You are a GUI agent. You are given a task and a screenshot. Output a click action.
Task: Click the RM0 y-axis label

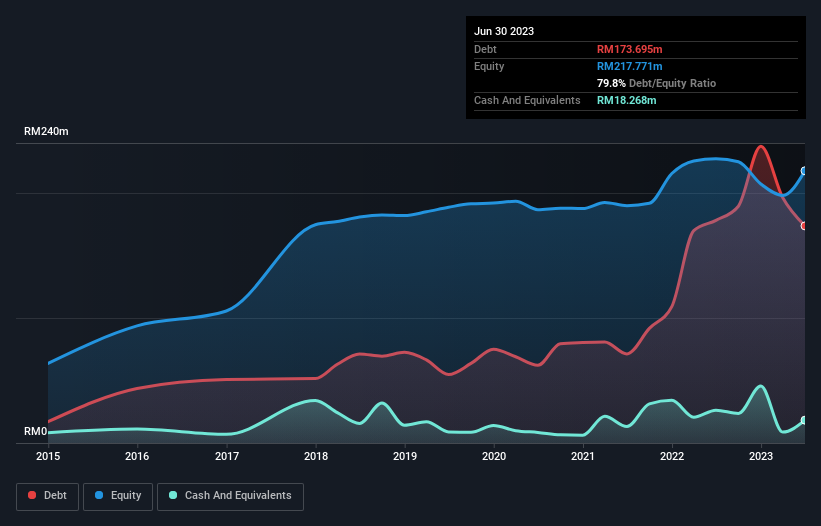click(36, 432)
